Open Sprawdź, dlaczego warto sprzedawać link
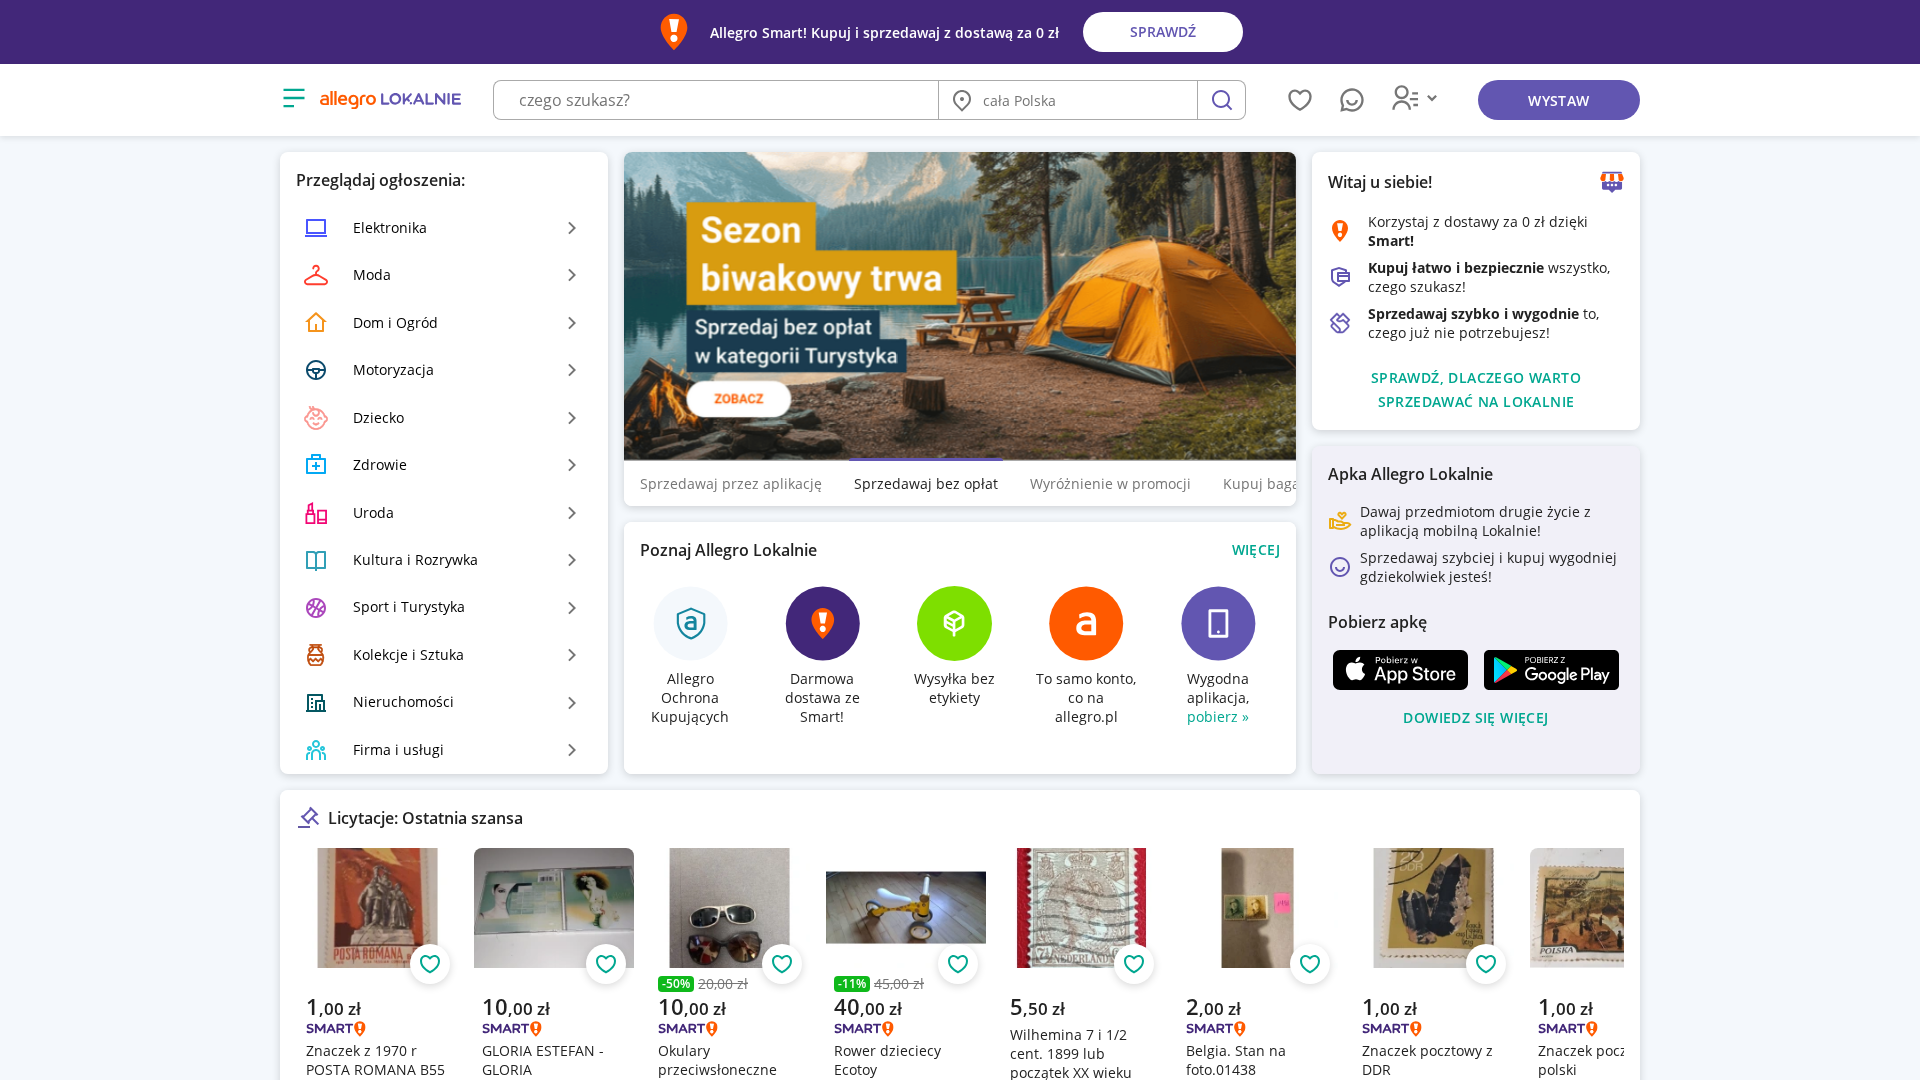 pyautogui.click(x=1476, y=390)
